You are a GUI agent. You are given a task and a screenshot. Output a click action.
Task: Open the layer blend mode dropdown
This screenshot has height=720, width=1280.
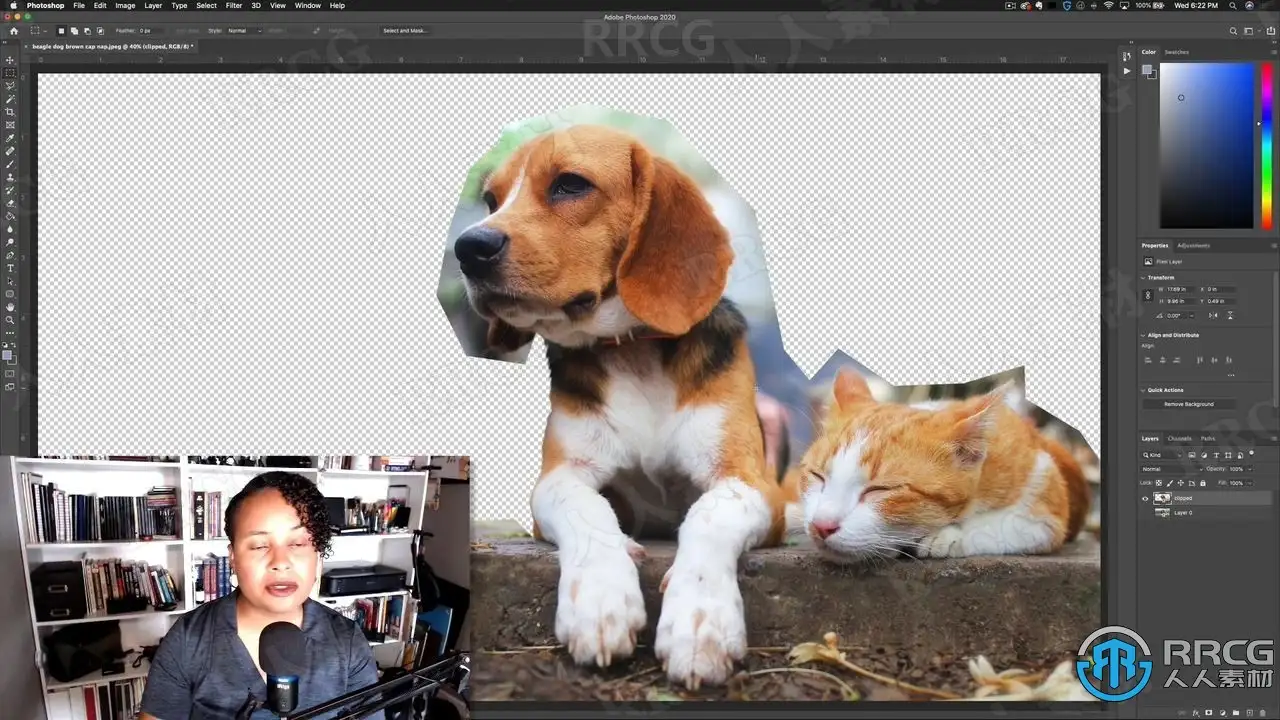(x=1170, y=468)
